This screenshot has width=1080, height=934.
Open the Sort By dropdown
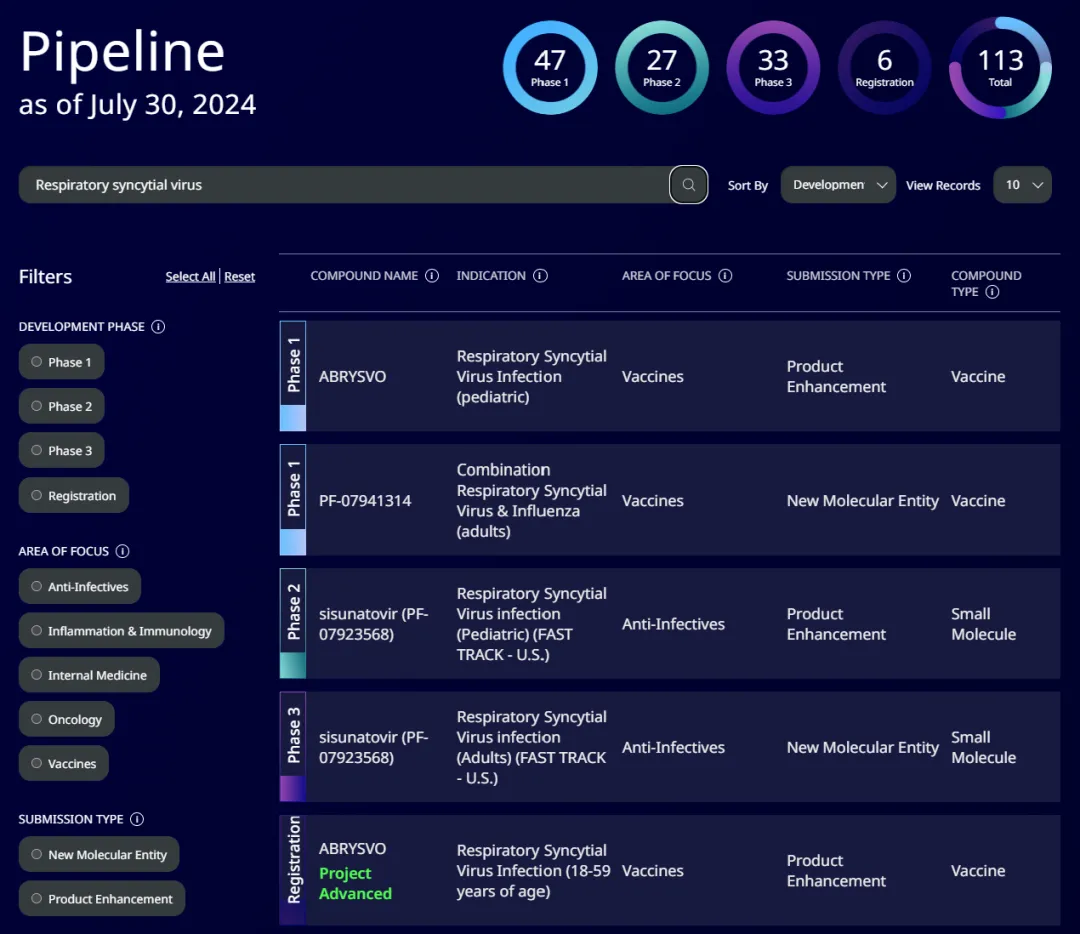coord(838,185)
